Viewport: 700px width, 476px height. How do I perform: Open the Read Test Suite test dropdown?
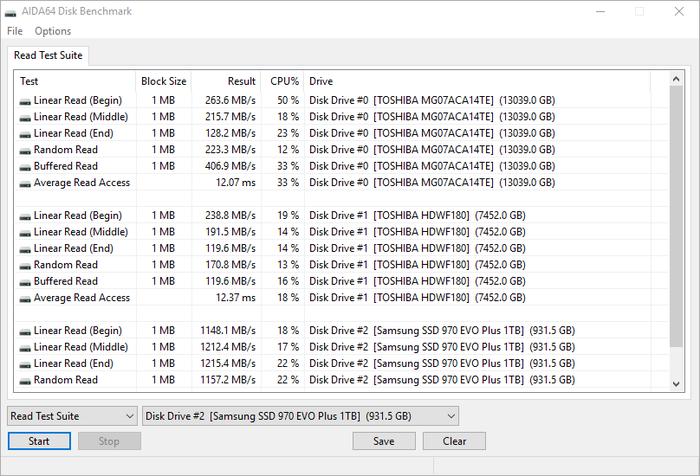72,416
